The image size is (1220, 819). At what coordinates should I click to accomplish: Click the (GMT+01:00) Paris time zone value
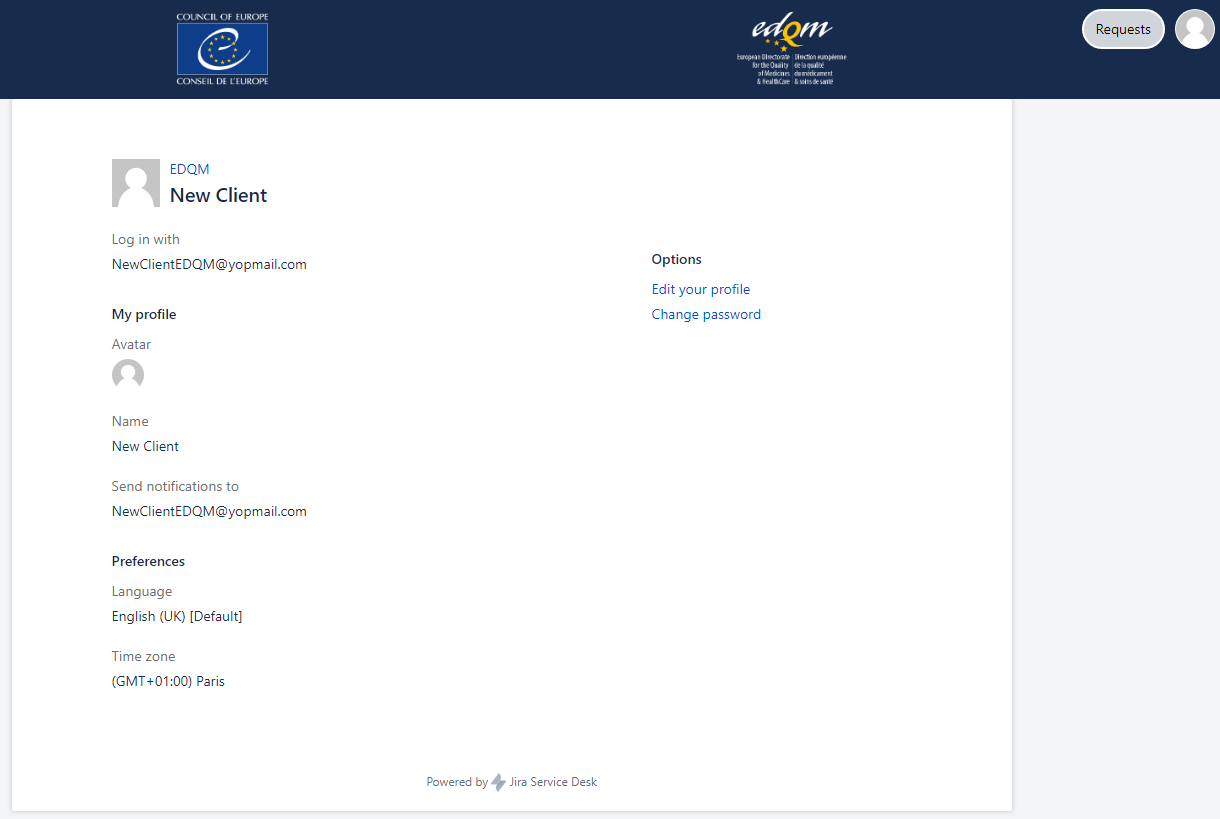point(168,681)
